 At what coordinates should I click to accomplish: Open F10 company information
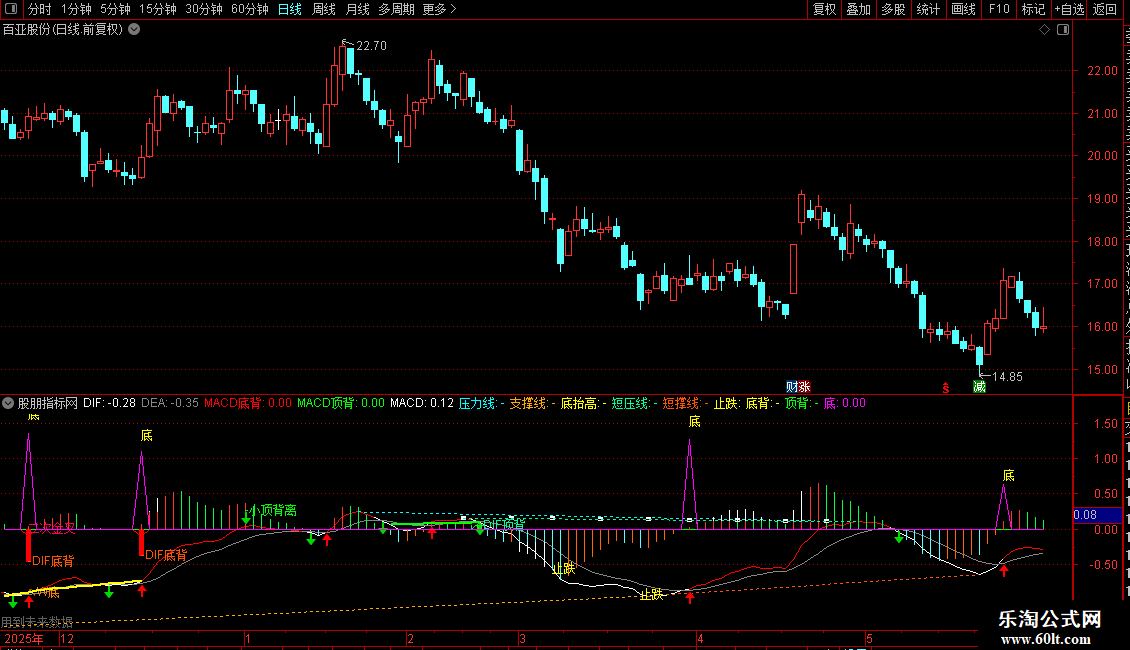pos(998,9)
